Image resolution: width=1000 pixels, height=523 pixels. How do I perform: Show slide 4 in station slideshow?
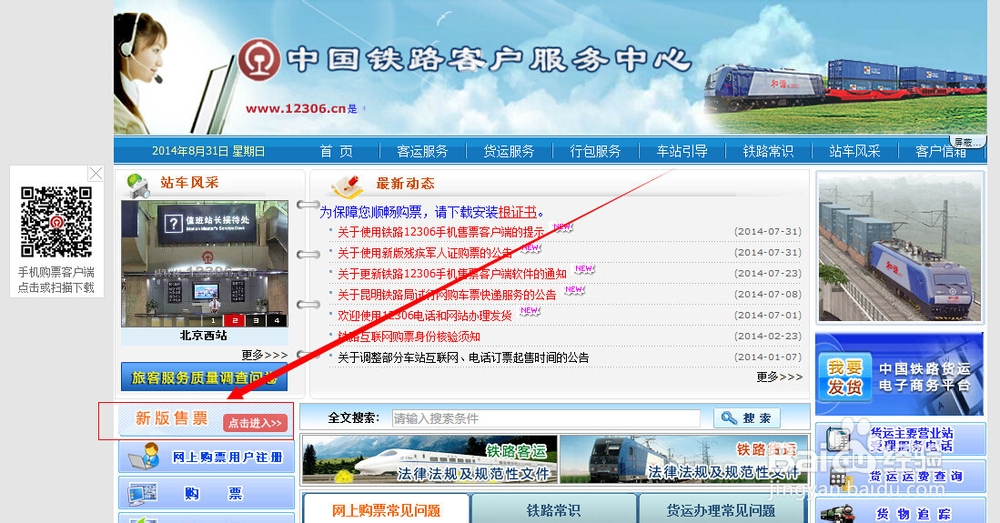pos(277,320)
